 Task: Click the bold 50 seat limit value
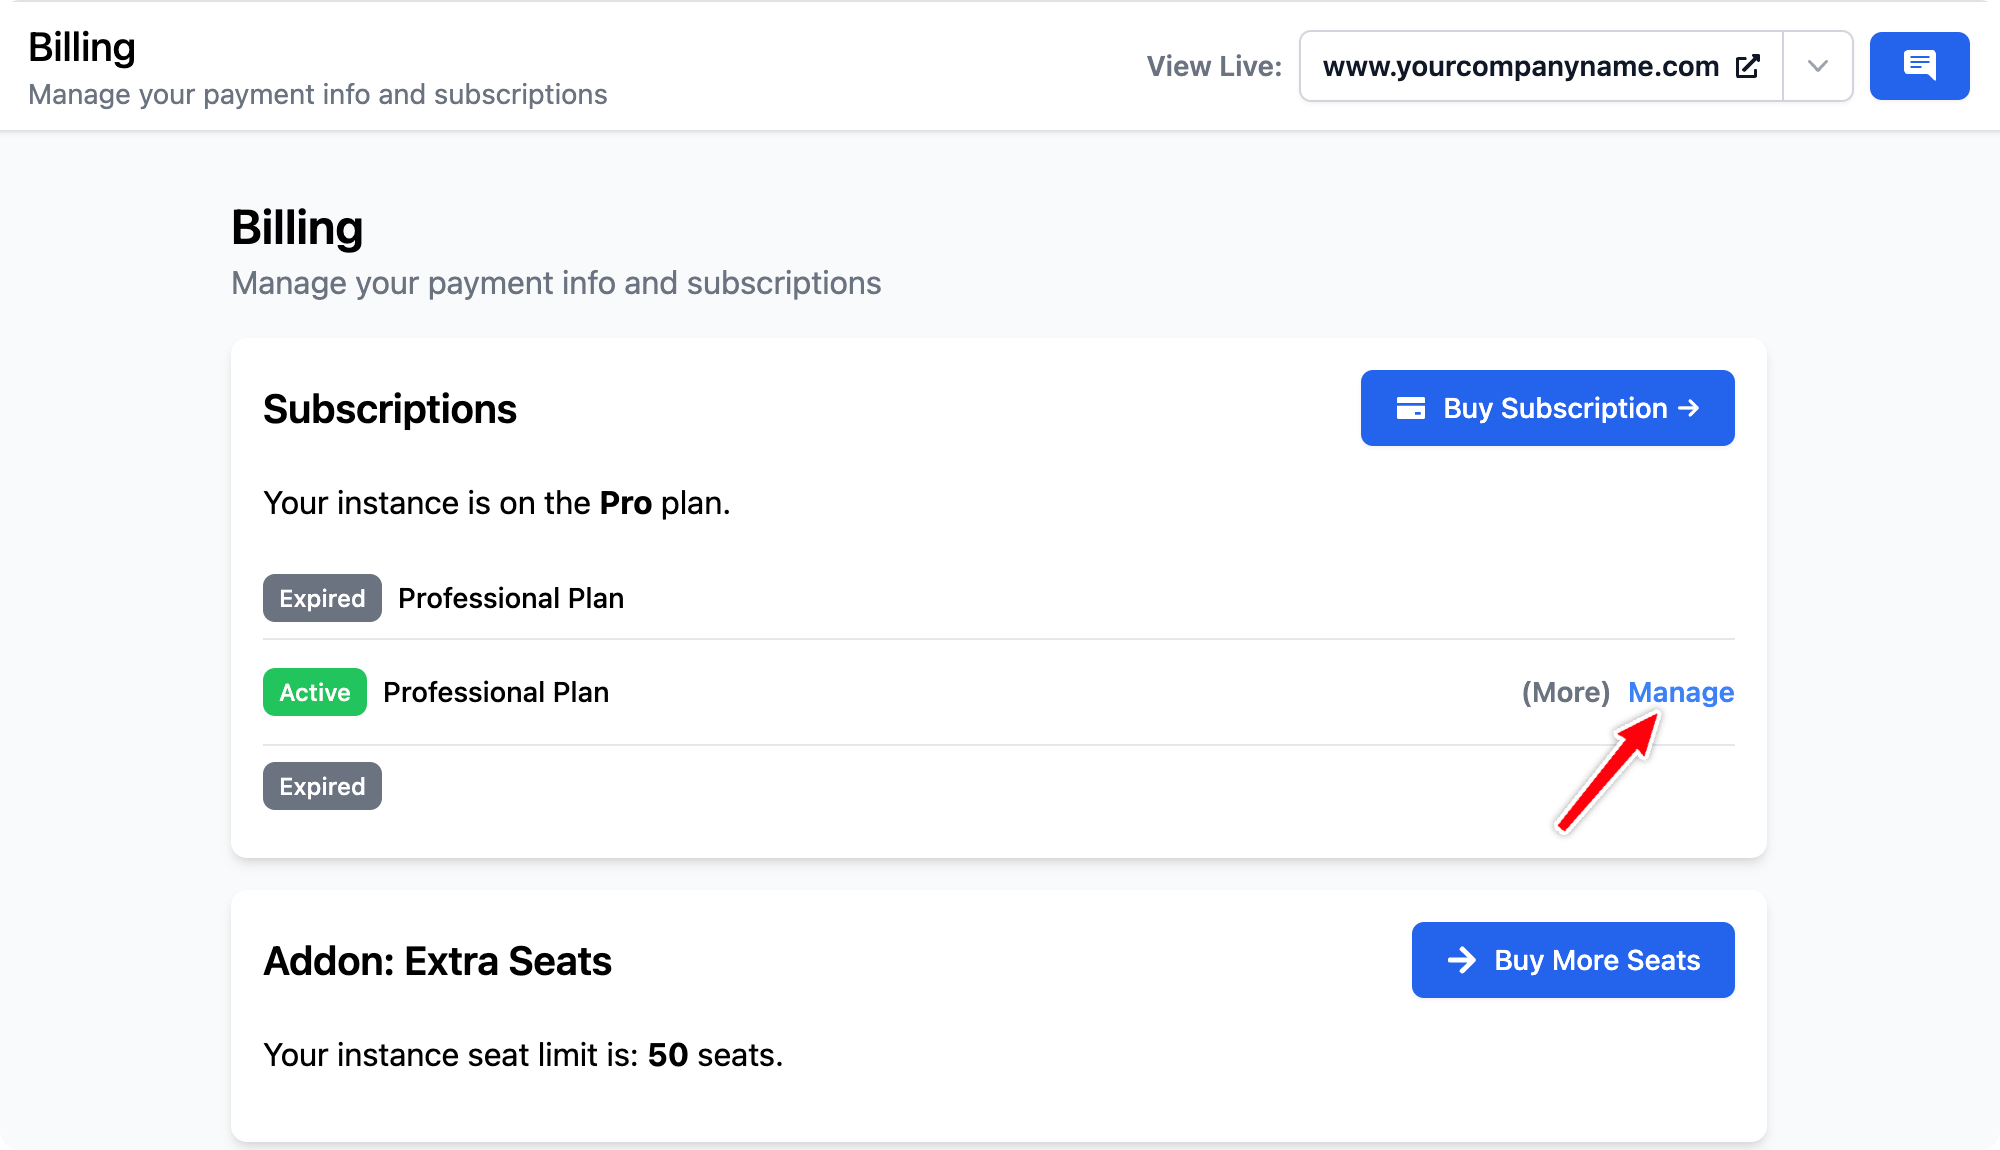pyautogui.click(x=668, y=1055)
